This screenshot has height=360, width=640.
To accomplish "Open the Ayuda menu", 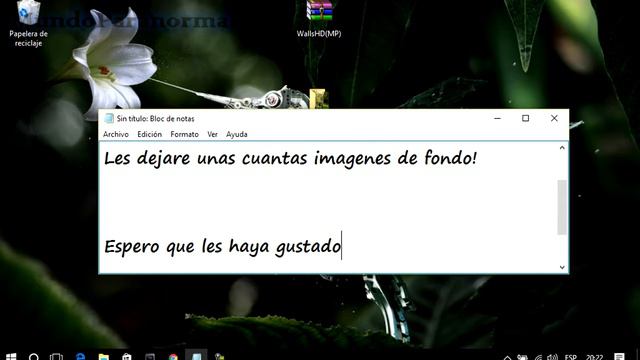I will 237,134.
